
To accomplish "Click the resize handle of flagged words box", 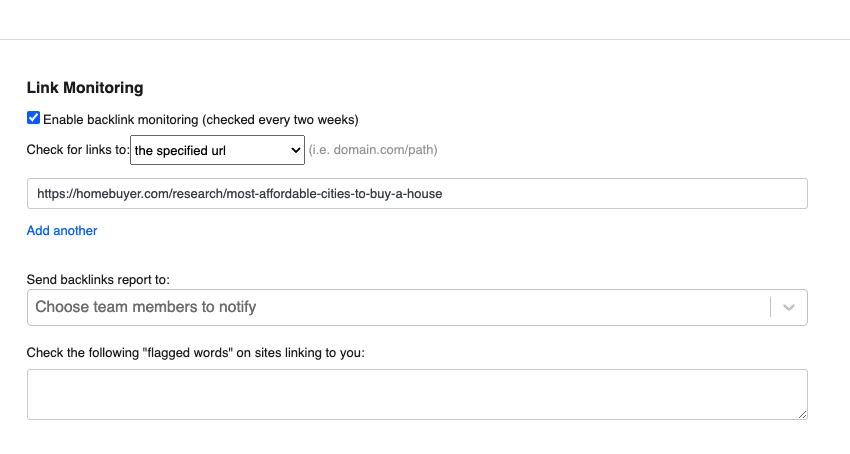I will tap(802, 414).
